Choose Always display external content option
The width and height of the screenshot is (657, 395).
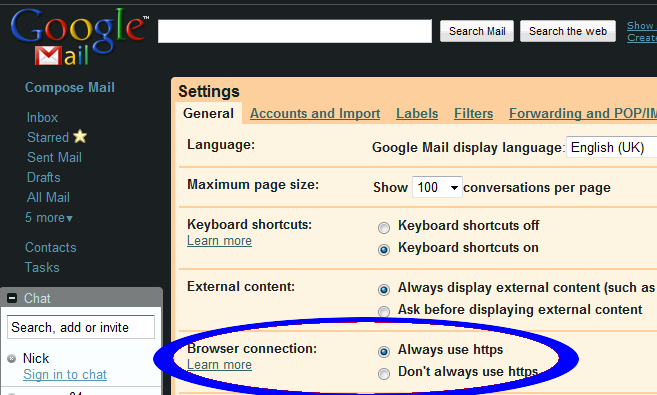click(384, 289)
